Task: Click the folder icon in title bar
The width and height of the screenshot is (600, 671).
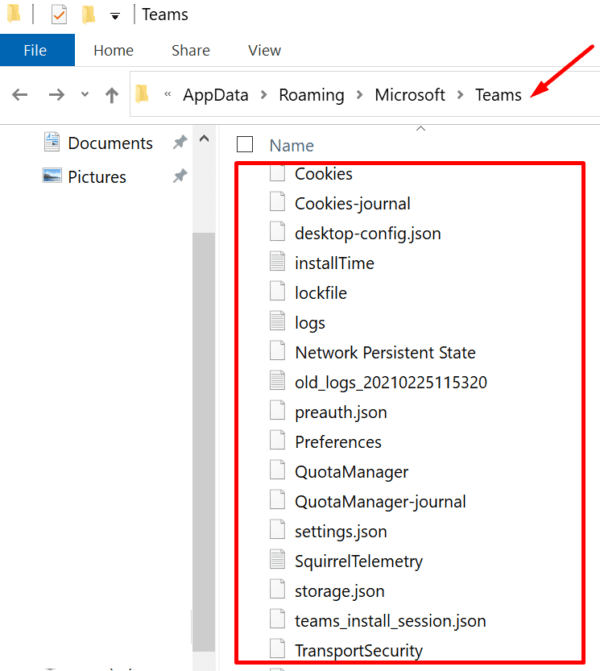Action: point(14,14)
